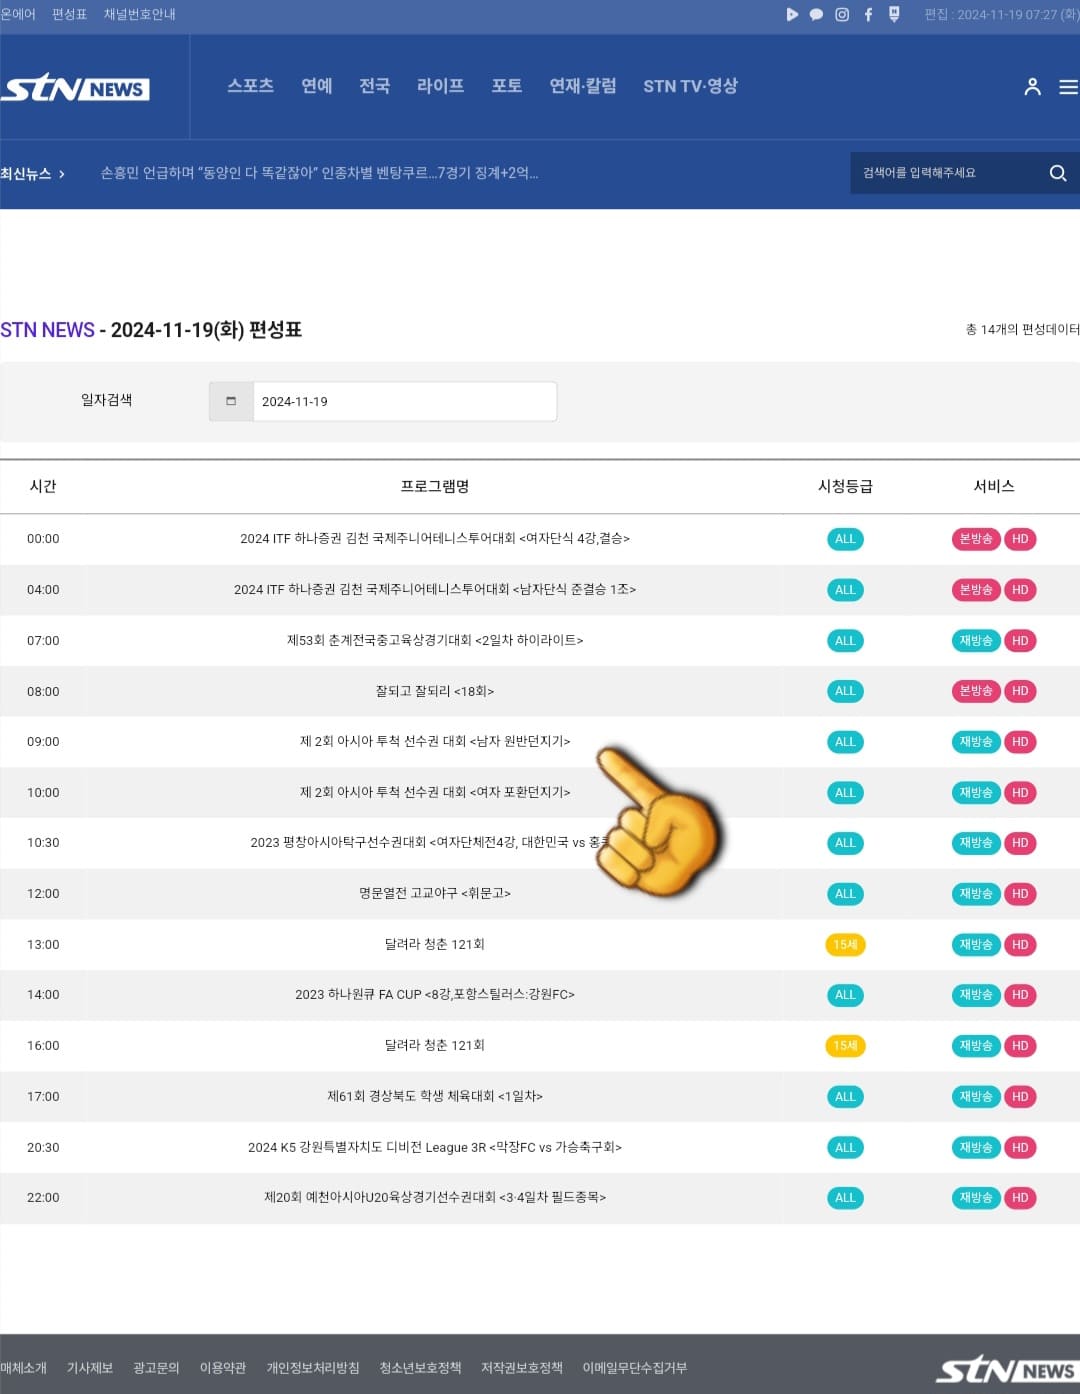Click the 기사제보 footer link
1080x1394 pixels.
tap(89, 1367)
